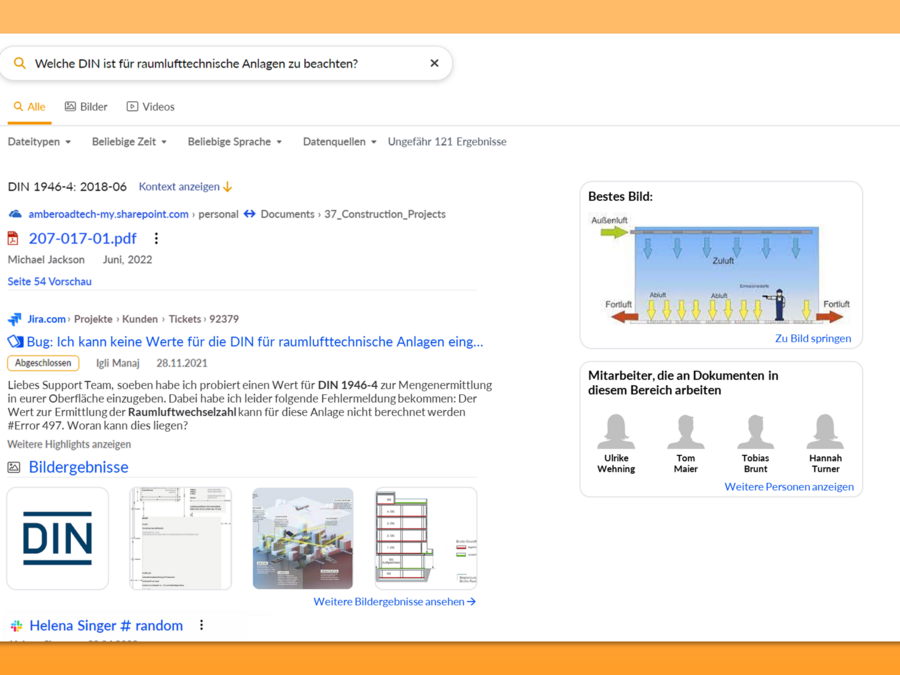Expand Weitere Highlights anzeigen
Screen dimensions: 900x675
(69, 444)
